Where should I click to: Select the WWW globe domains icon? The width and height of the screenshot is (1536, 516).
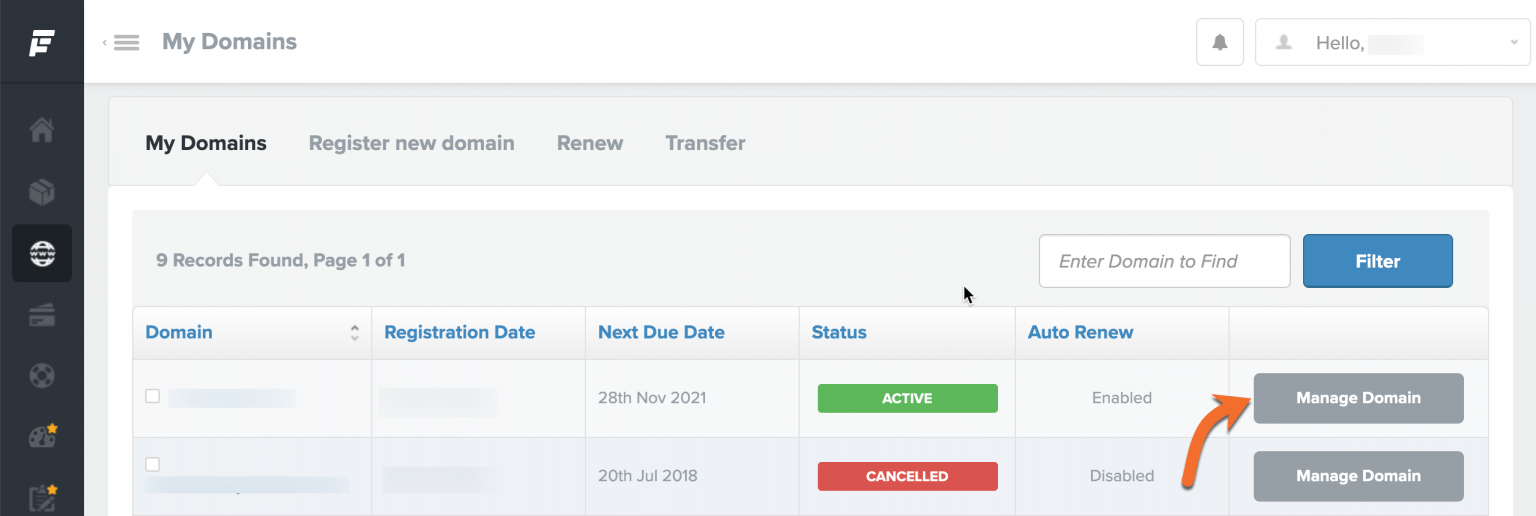click(42, 253)
